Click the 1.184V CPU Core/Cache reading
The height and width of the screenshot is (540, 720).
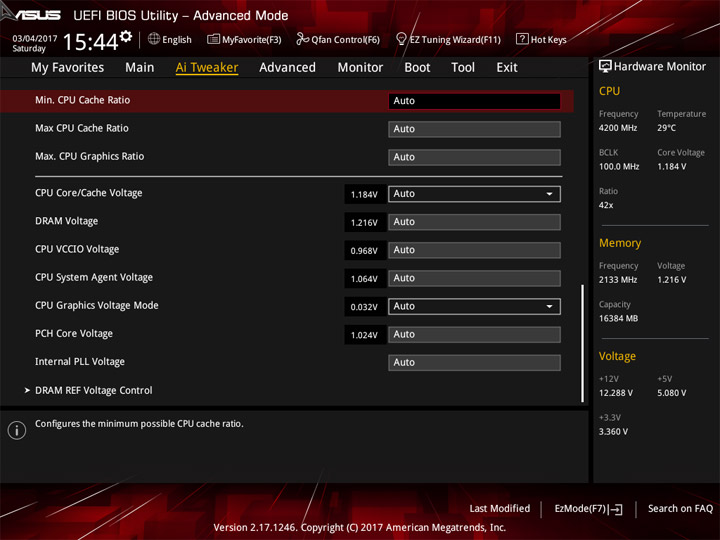click(365, 194)
